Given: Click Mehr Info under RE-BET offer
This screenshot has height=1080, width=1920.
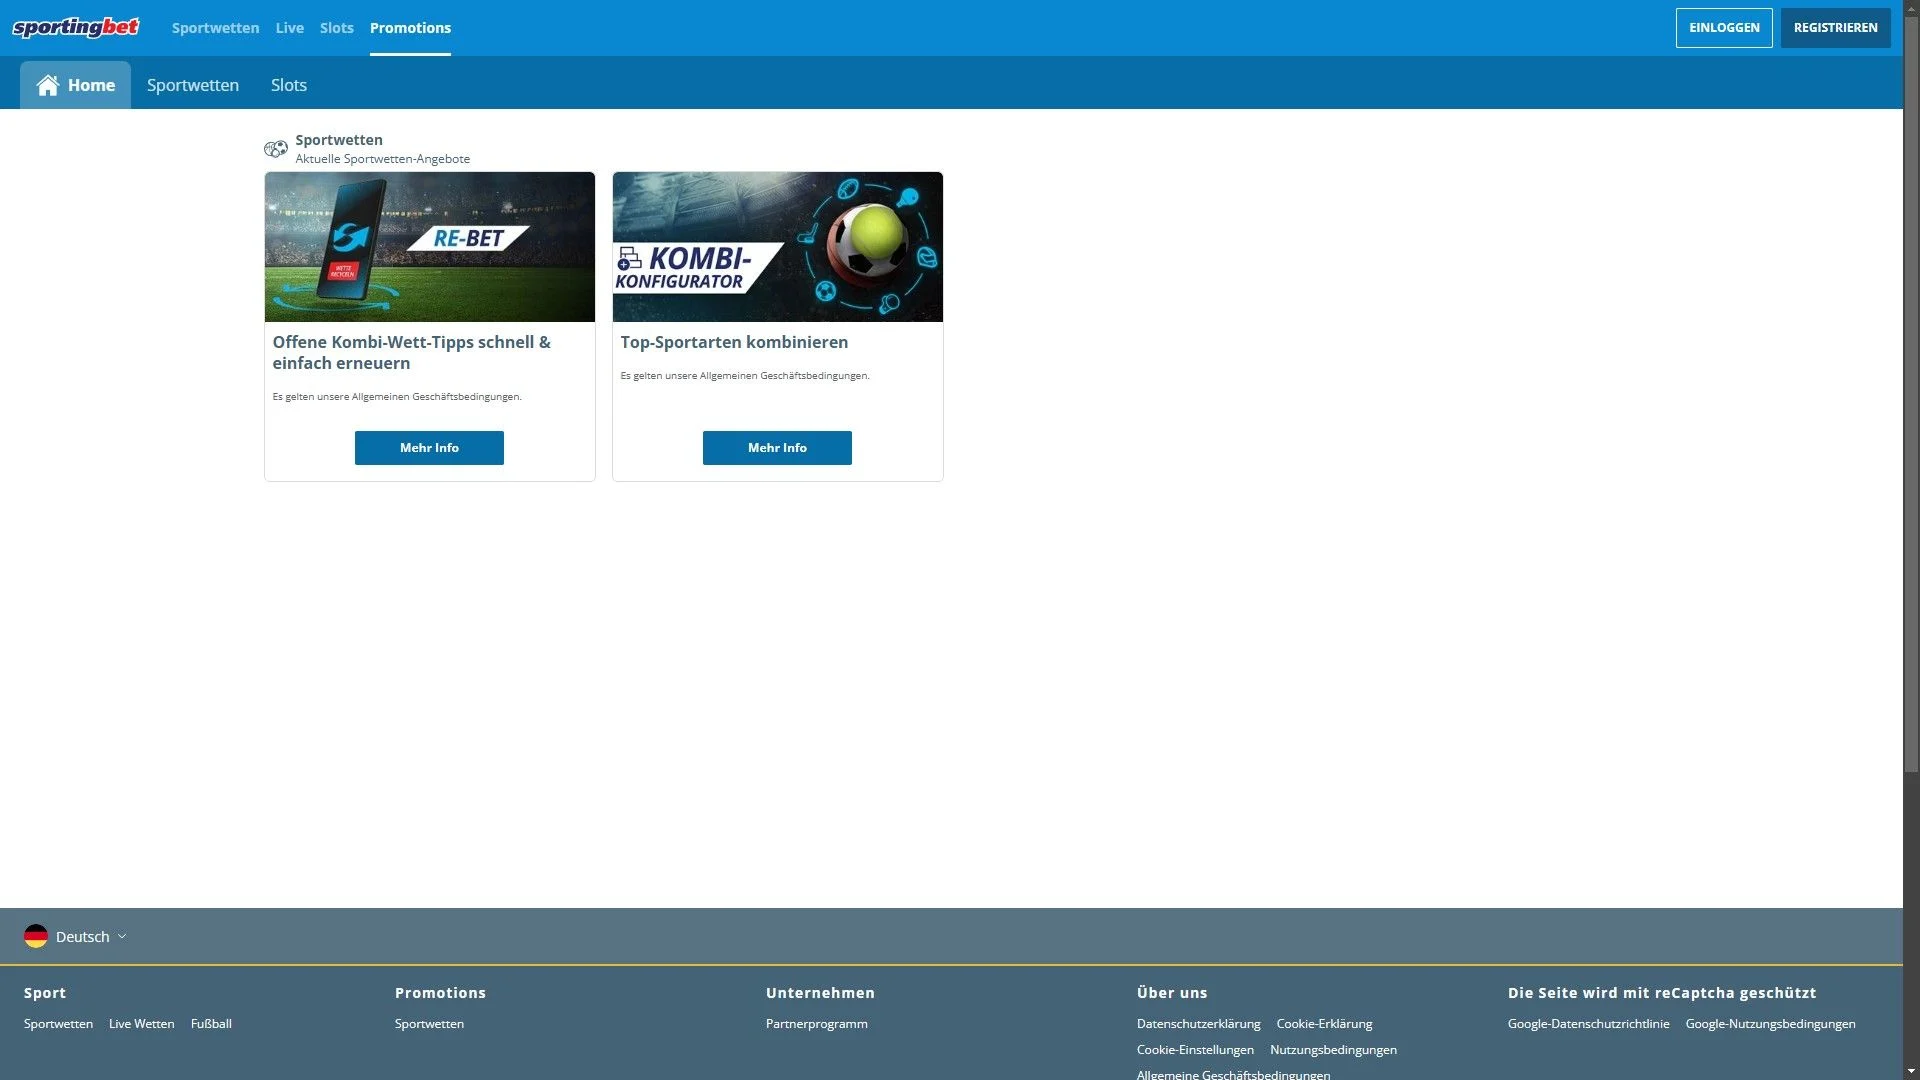Looking at the screenshot, I should (x=429, y=448).
